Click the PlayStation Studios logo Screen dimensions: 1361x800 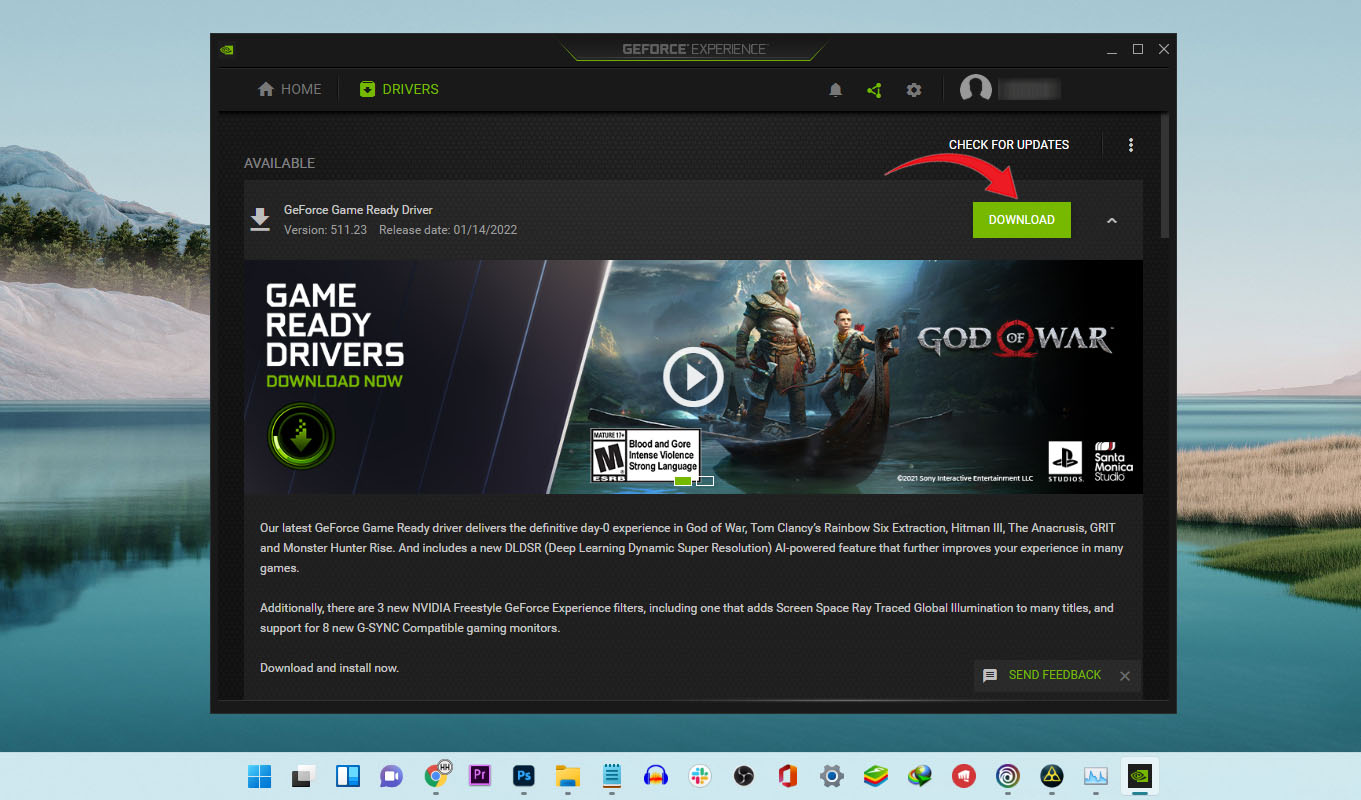coord(1065,462)
